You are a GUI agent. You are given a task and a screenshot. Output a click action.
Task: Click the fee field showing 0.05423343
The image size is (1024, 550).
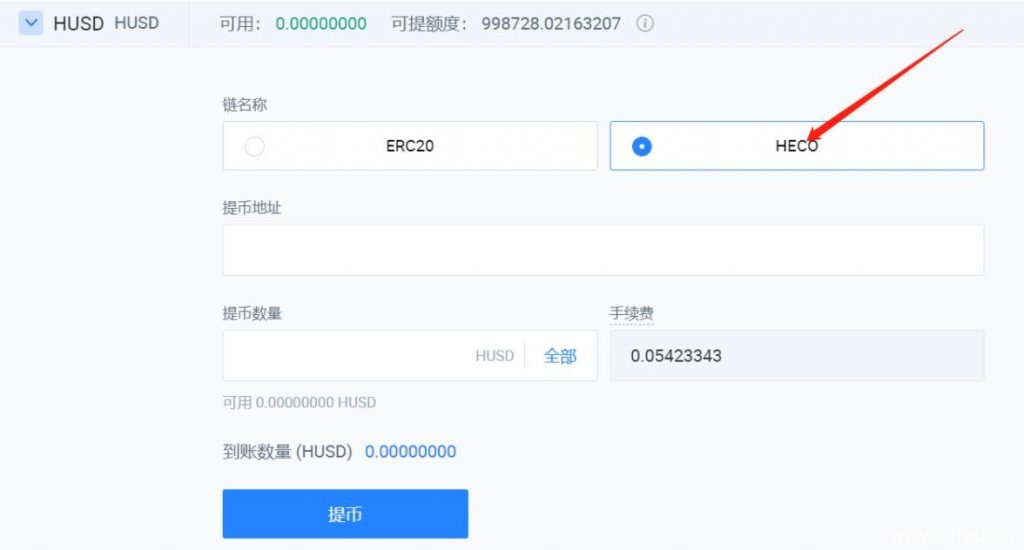[796, 356]
